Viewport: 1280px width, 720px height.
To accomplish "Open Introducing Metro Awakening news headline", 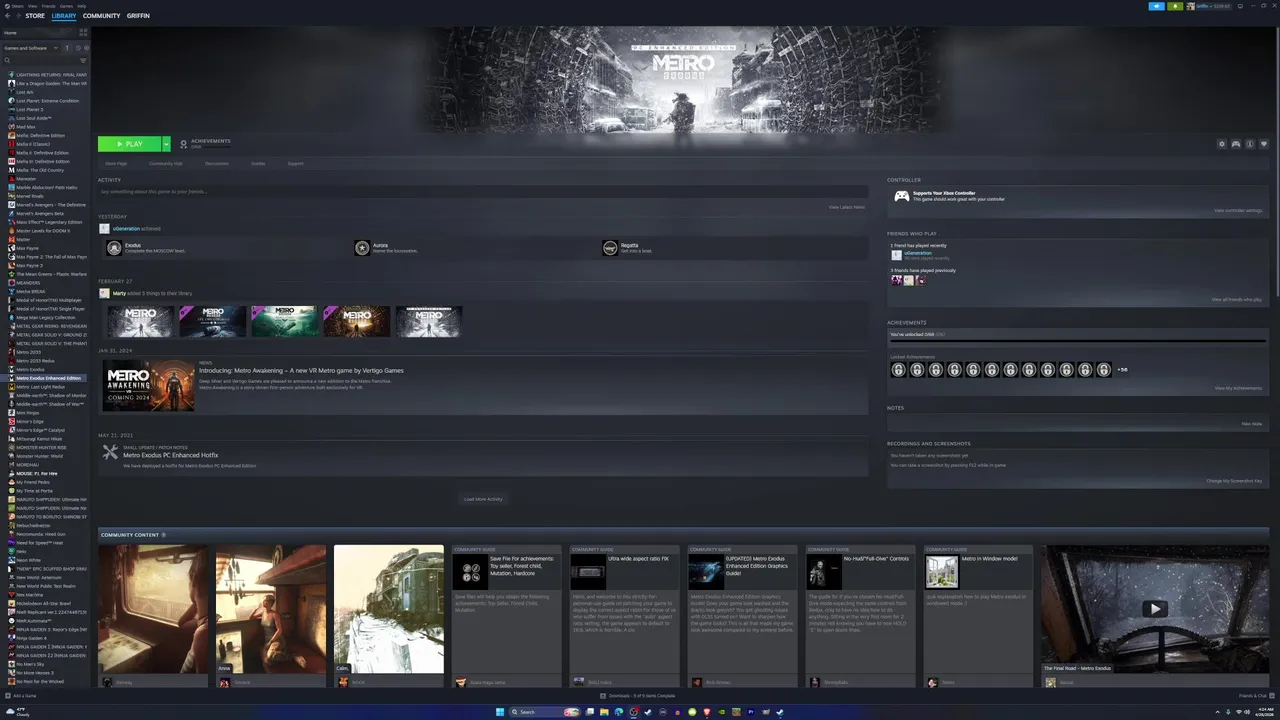I will tap(301, 370).
